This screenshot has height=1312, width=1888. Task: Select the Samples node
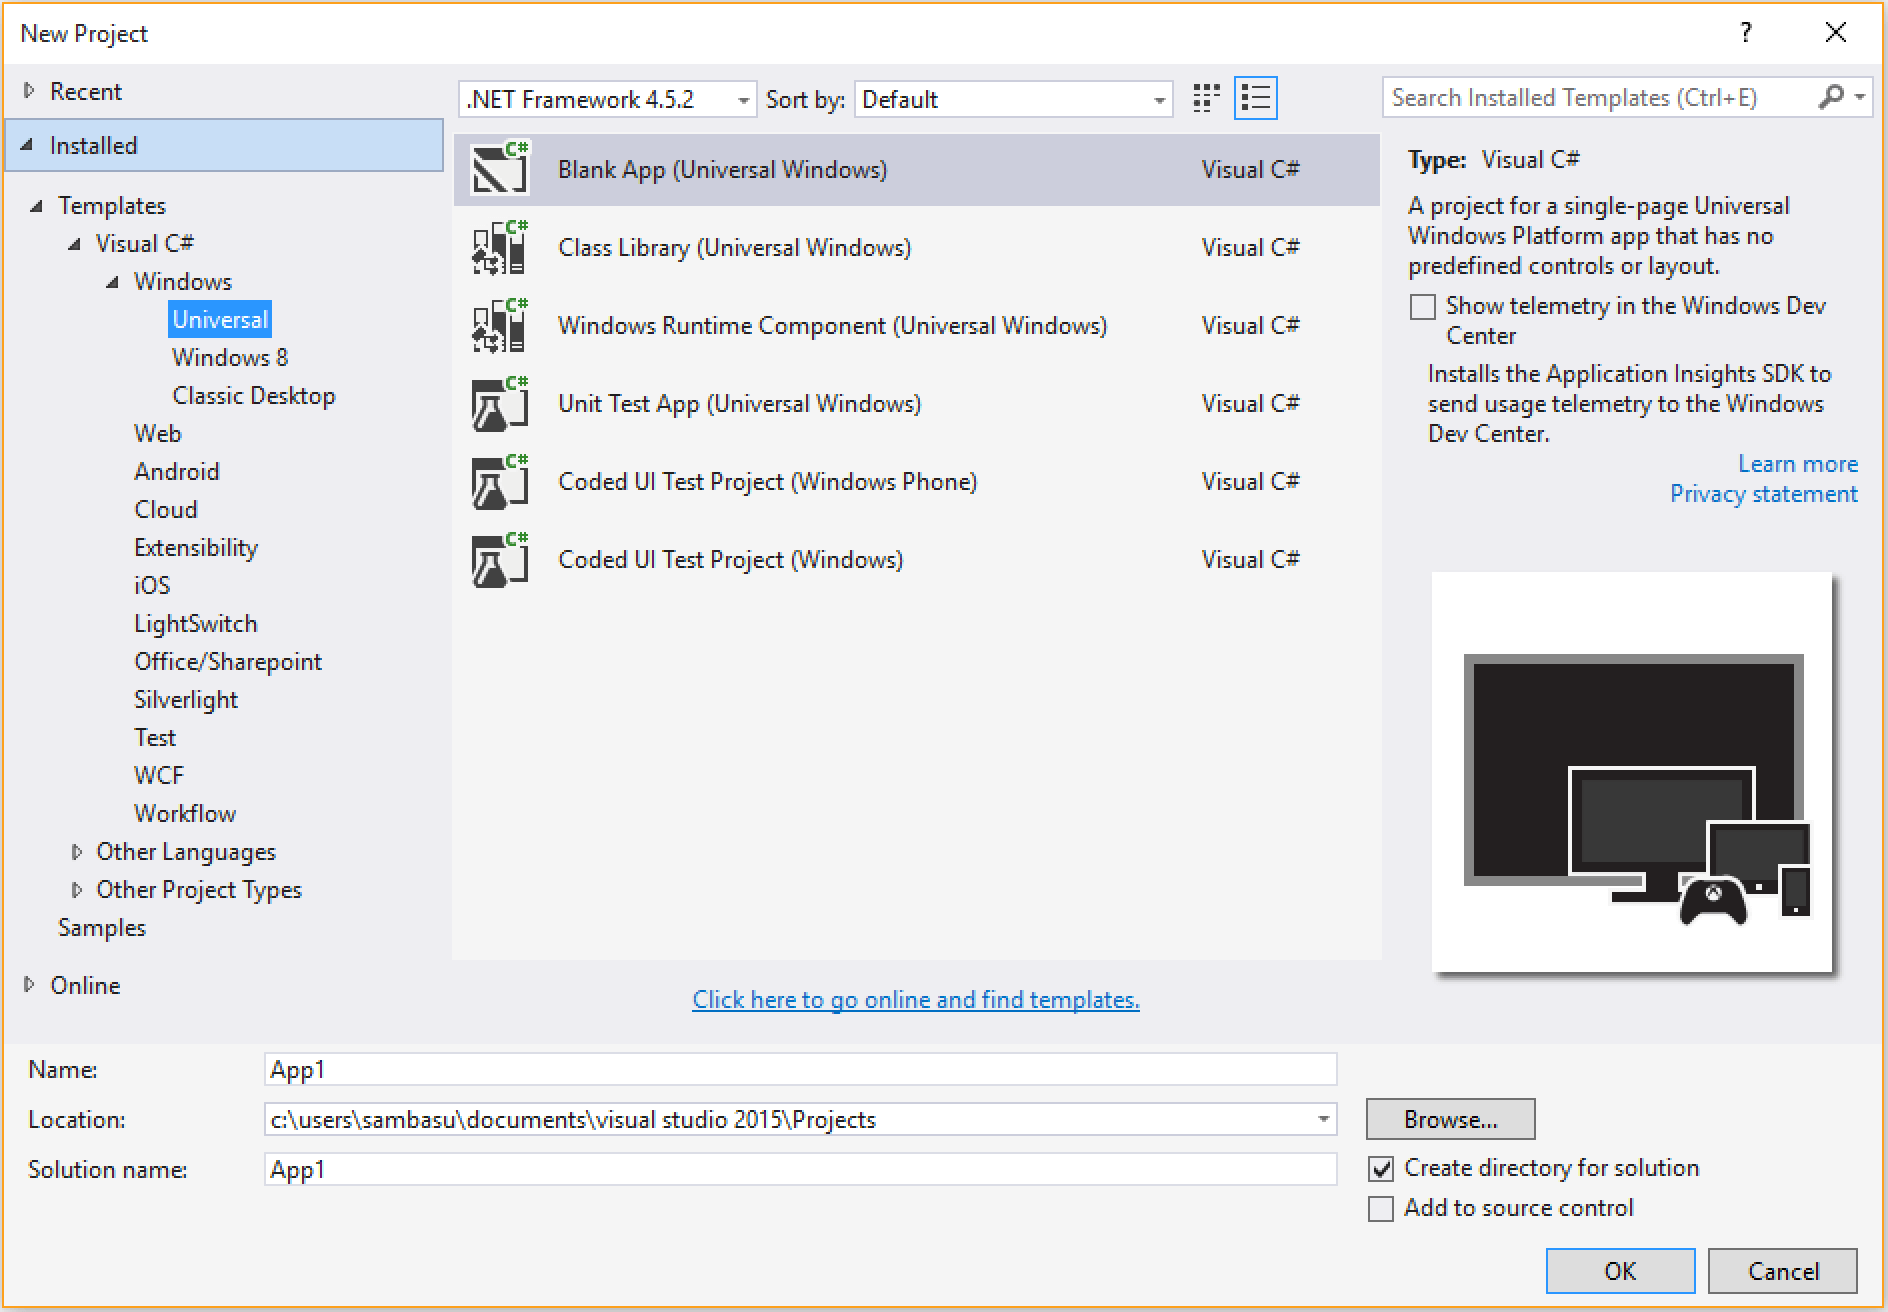(x=101, y=927)
